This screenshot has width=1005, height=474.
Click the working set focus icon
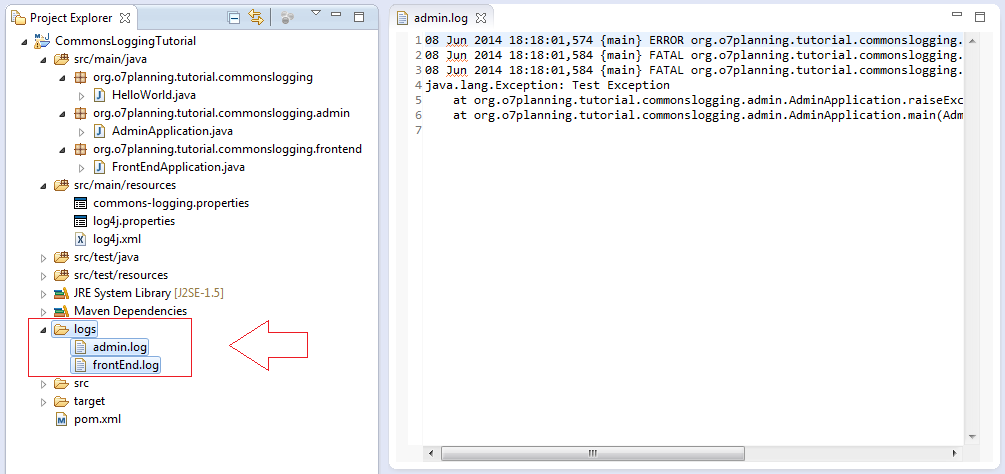pyautogui.click(x=287, y=18)
